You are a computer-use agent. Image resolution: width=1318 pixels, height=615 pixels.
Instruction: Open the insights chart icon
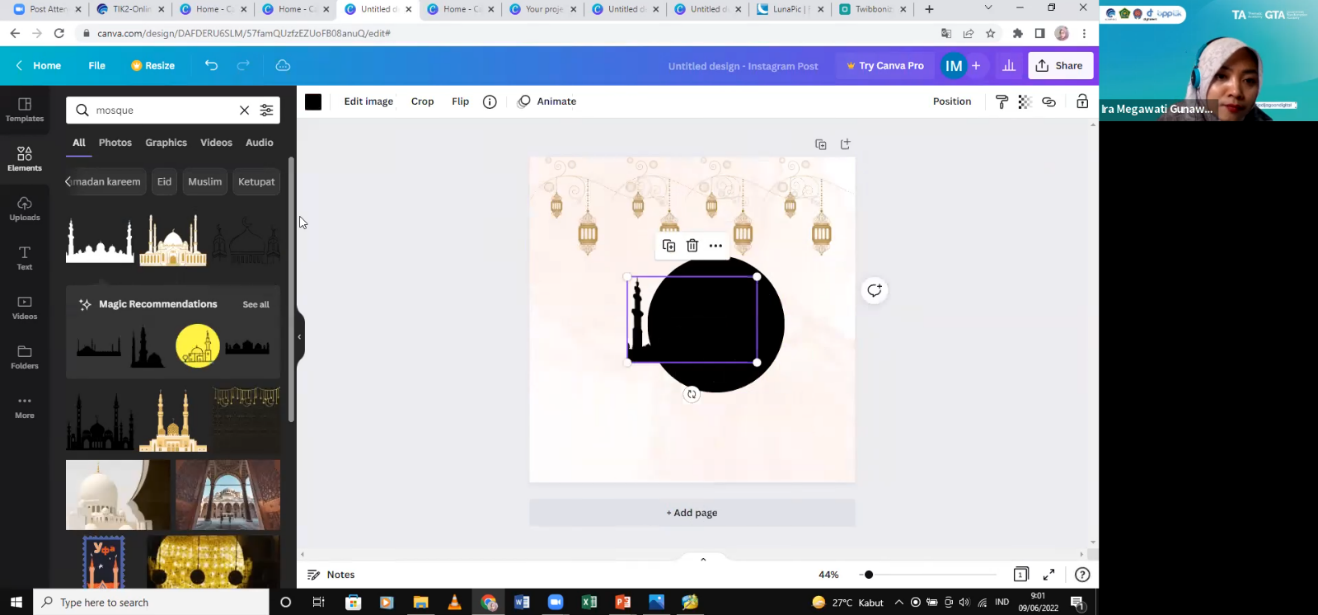click(1009, 66)
